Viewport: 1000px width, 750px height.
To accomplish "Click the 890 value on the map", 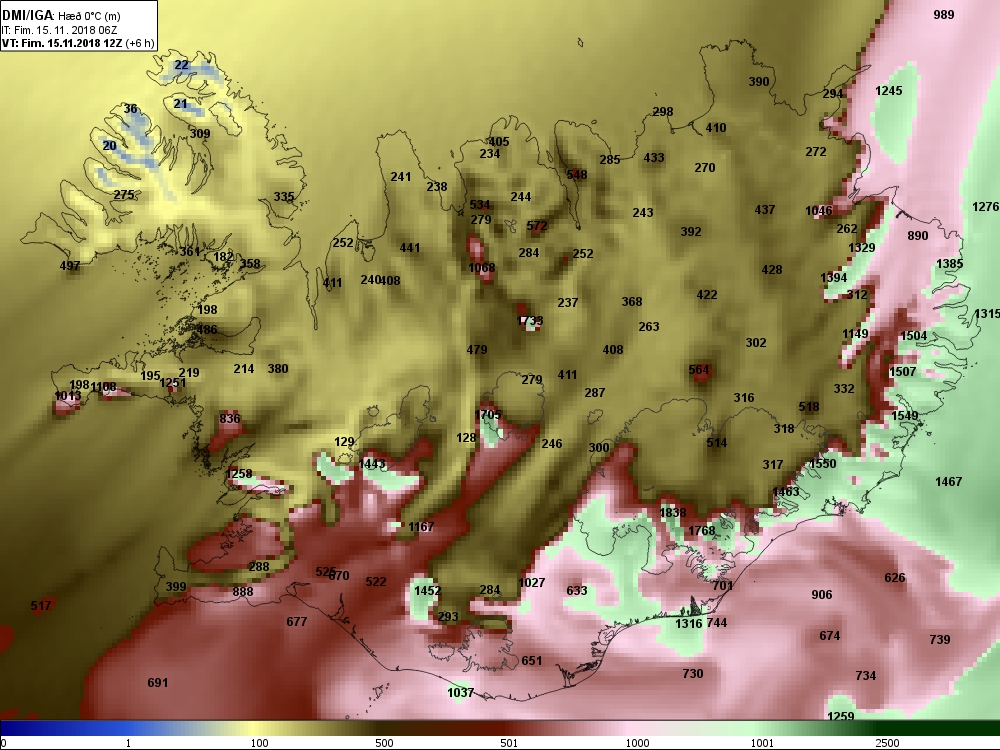I will (x=918, y=236).
